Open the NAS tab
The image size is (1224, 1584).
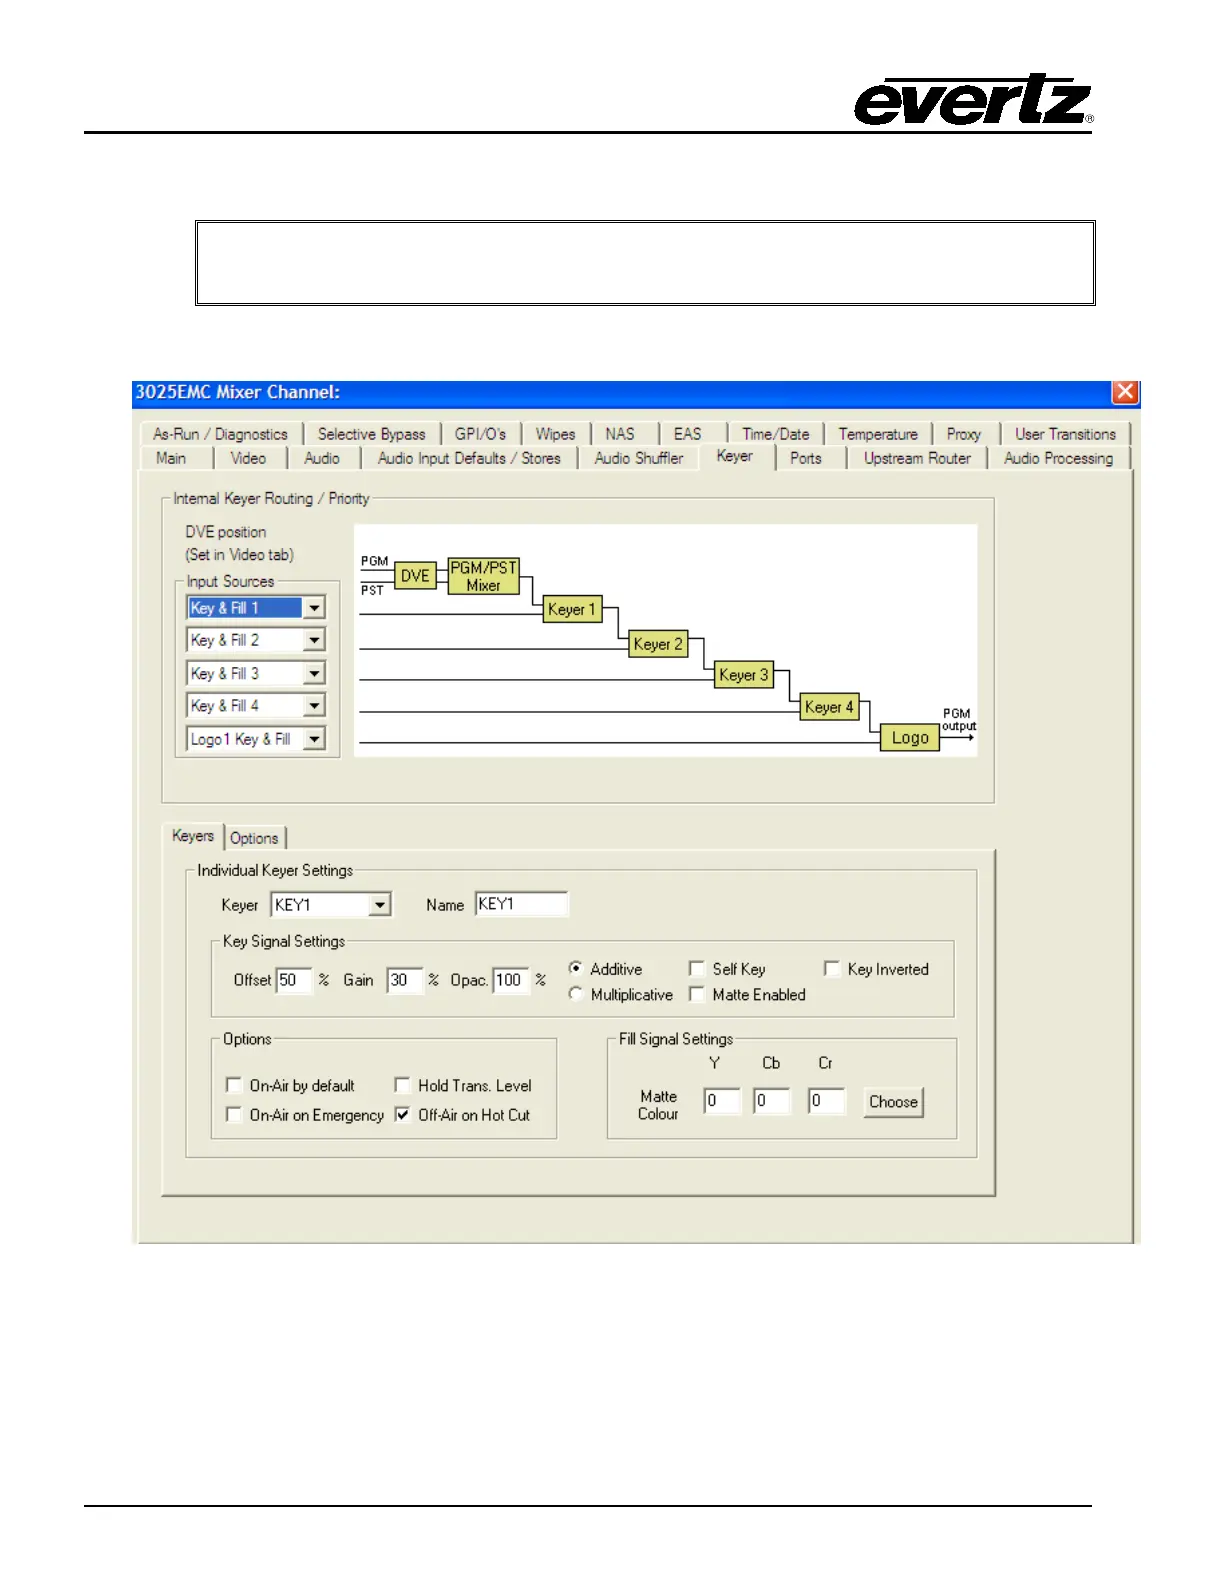click(620, 434)
